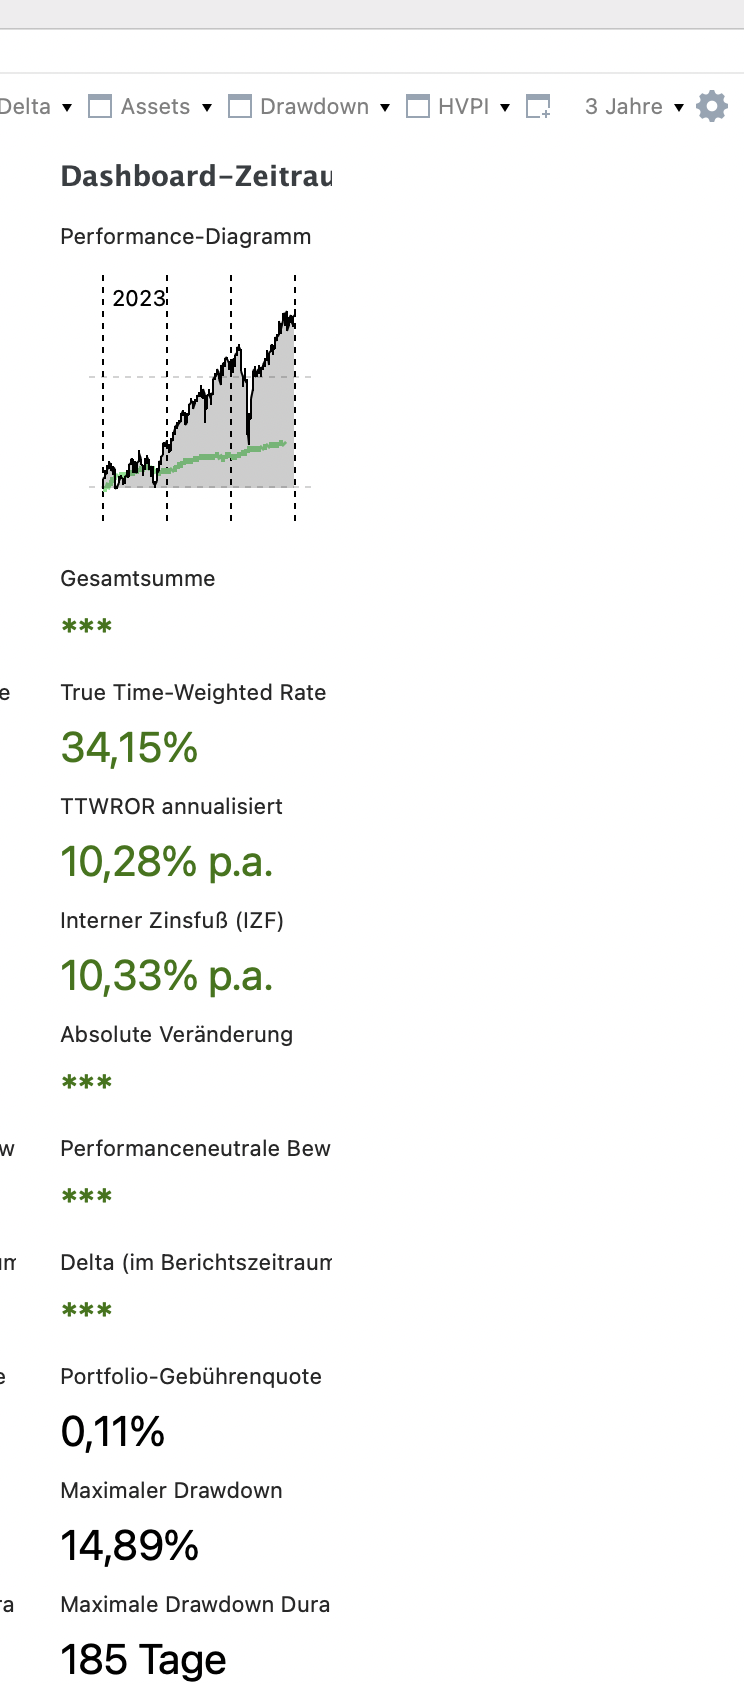
Task: Switch to the Drawdown dashboard tab
Action: pyautogui.click(x=314, y=107)
